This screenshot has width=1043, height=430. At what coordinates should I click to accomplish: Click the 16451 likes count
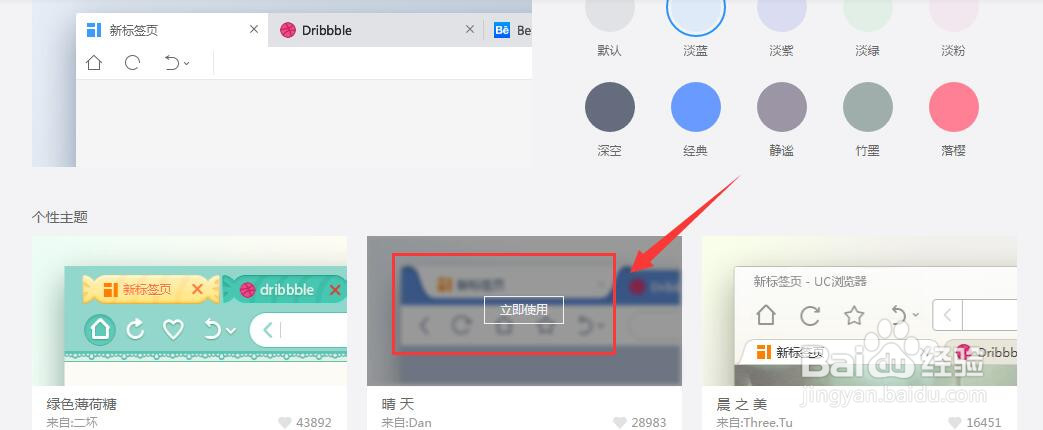(983, 423)
